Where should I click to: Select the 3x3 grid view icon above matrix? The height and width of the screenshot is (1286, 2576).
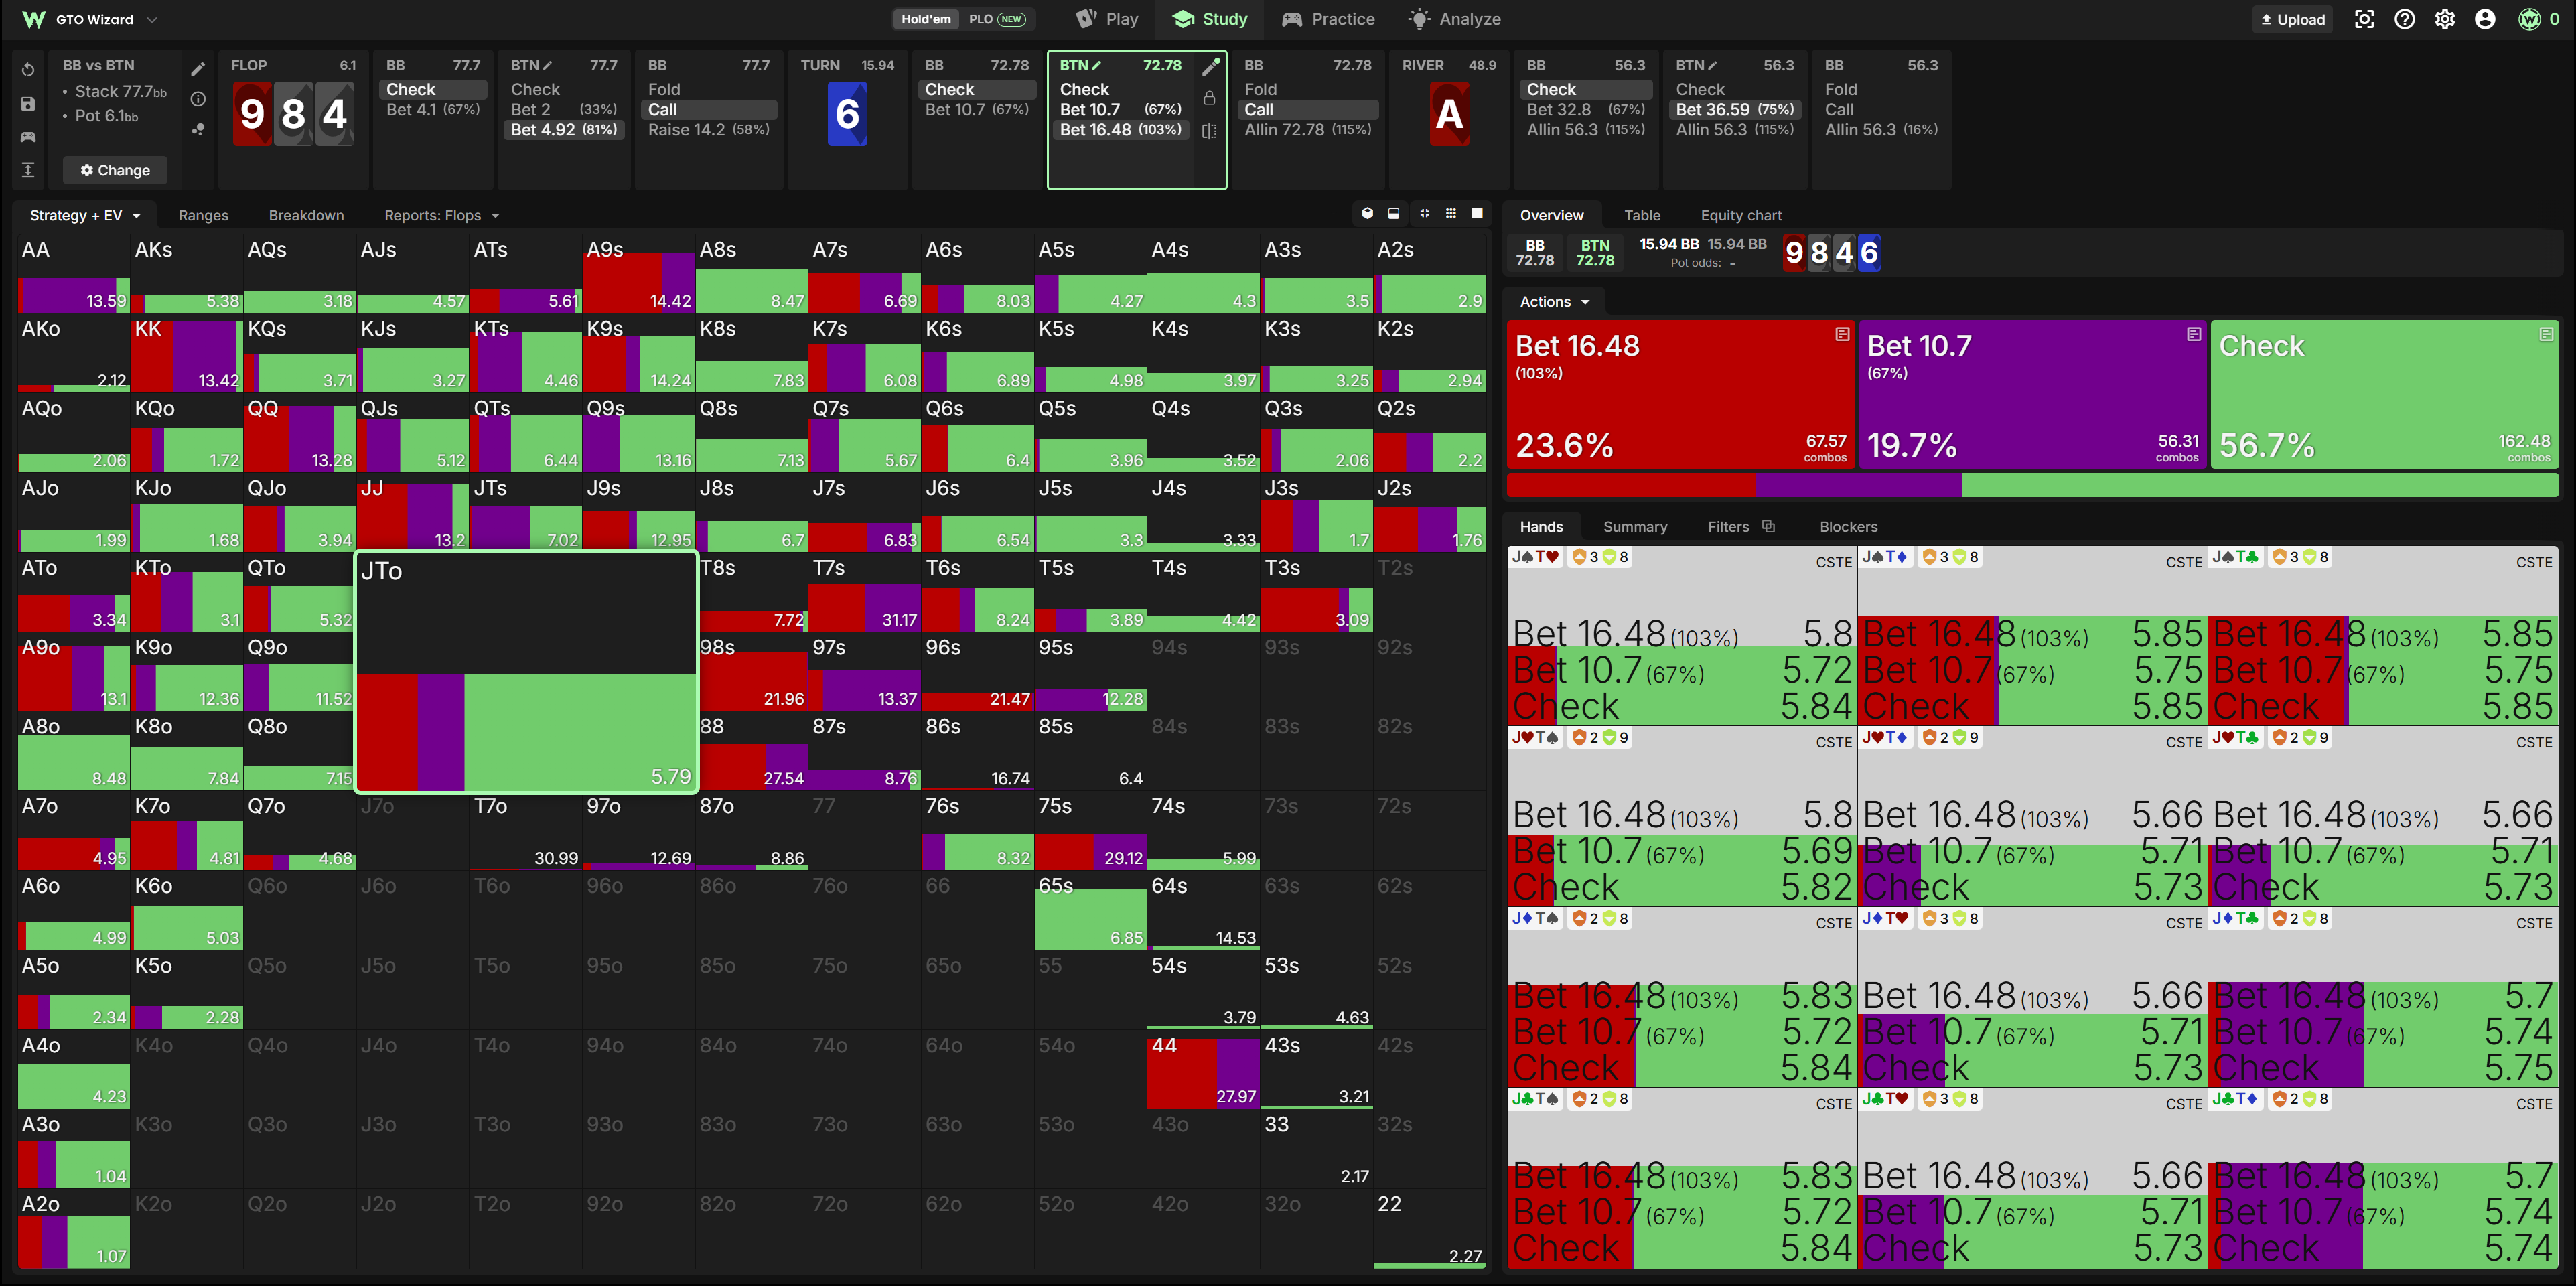click(x=1451, y=213)
